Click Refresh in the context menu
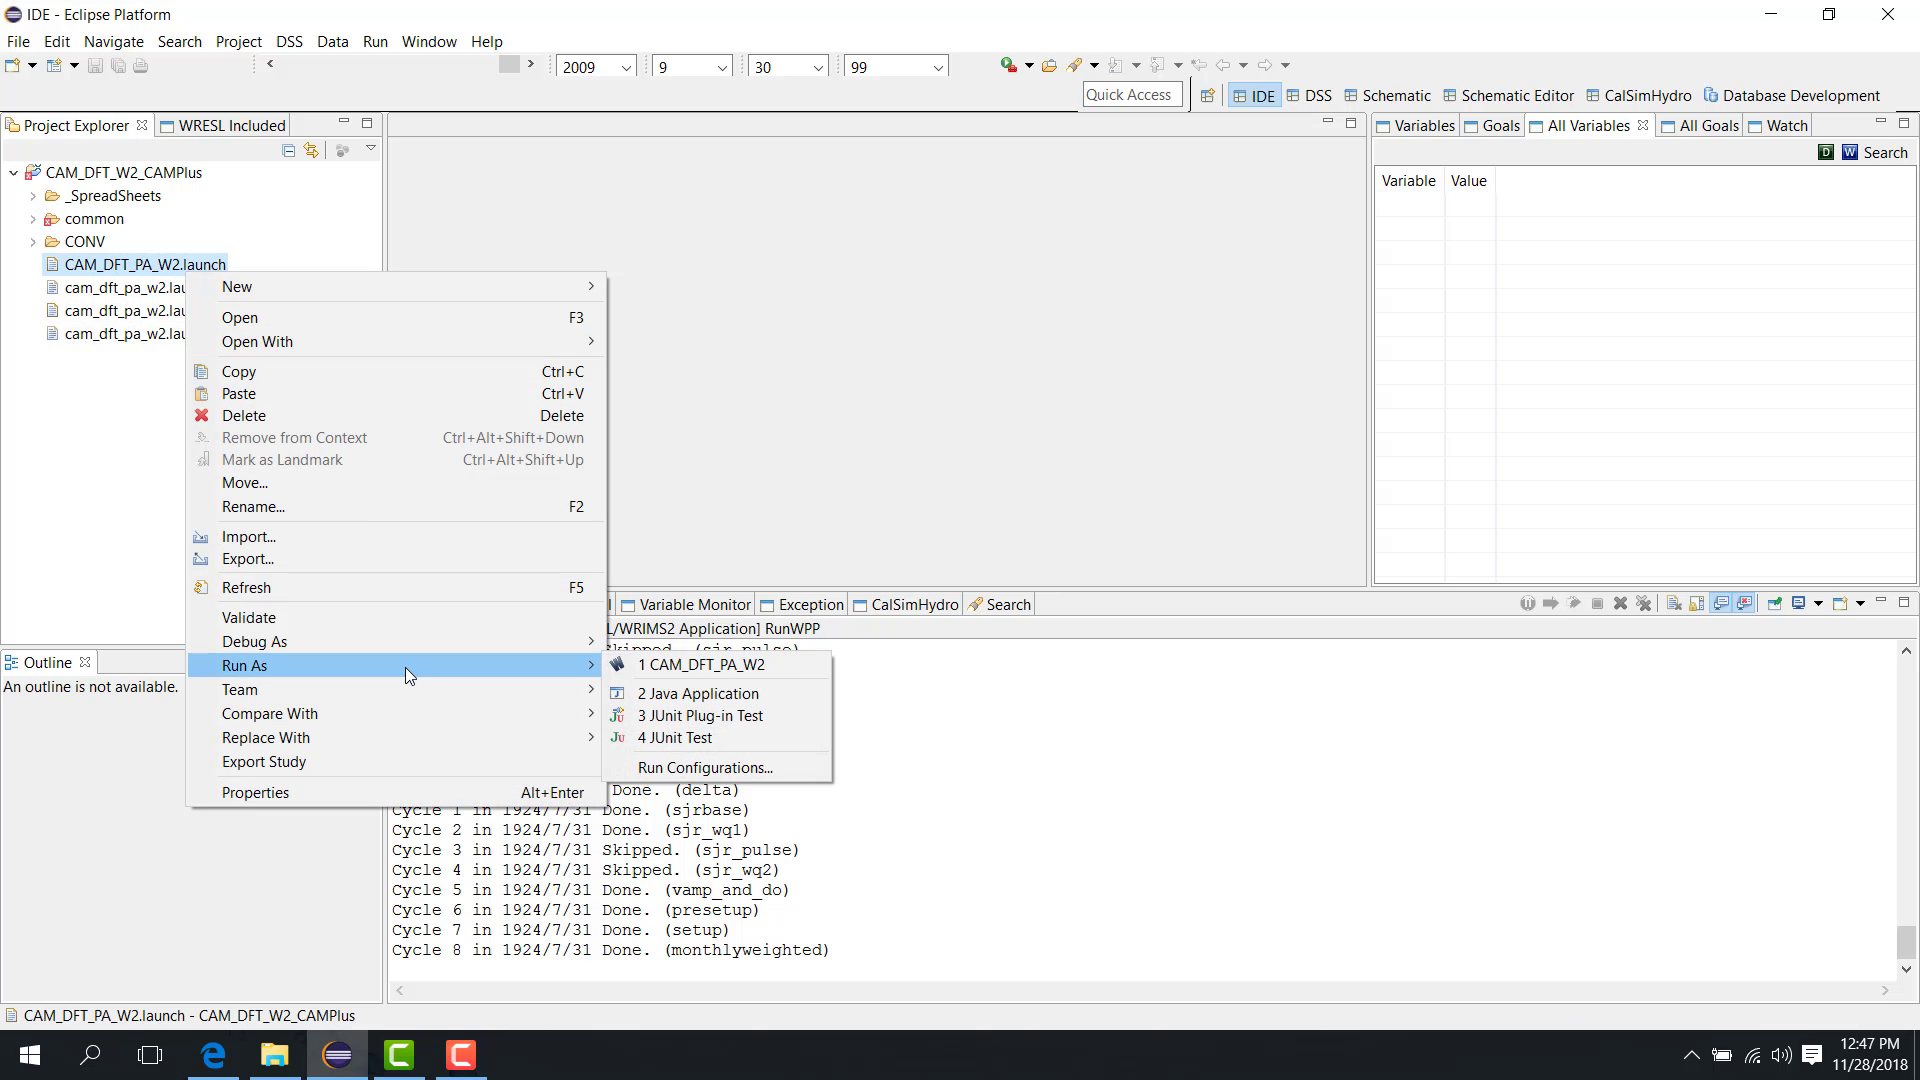The height and width of the screenshot is (1080, 1920). 396,588
